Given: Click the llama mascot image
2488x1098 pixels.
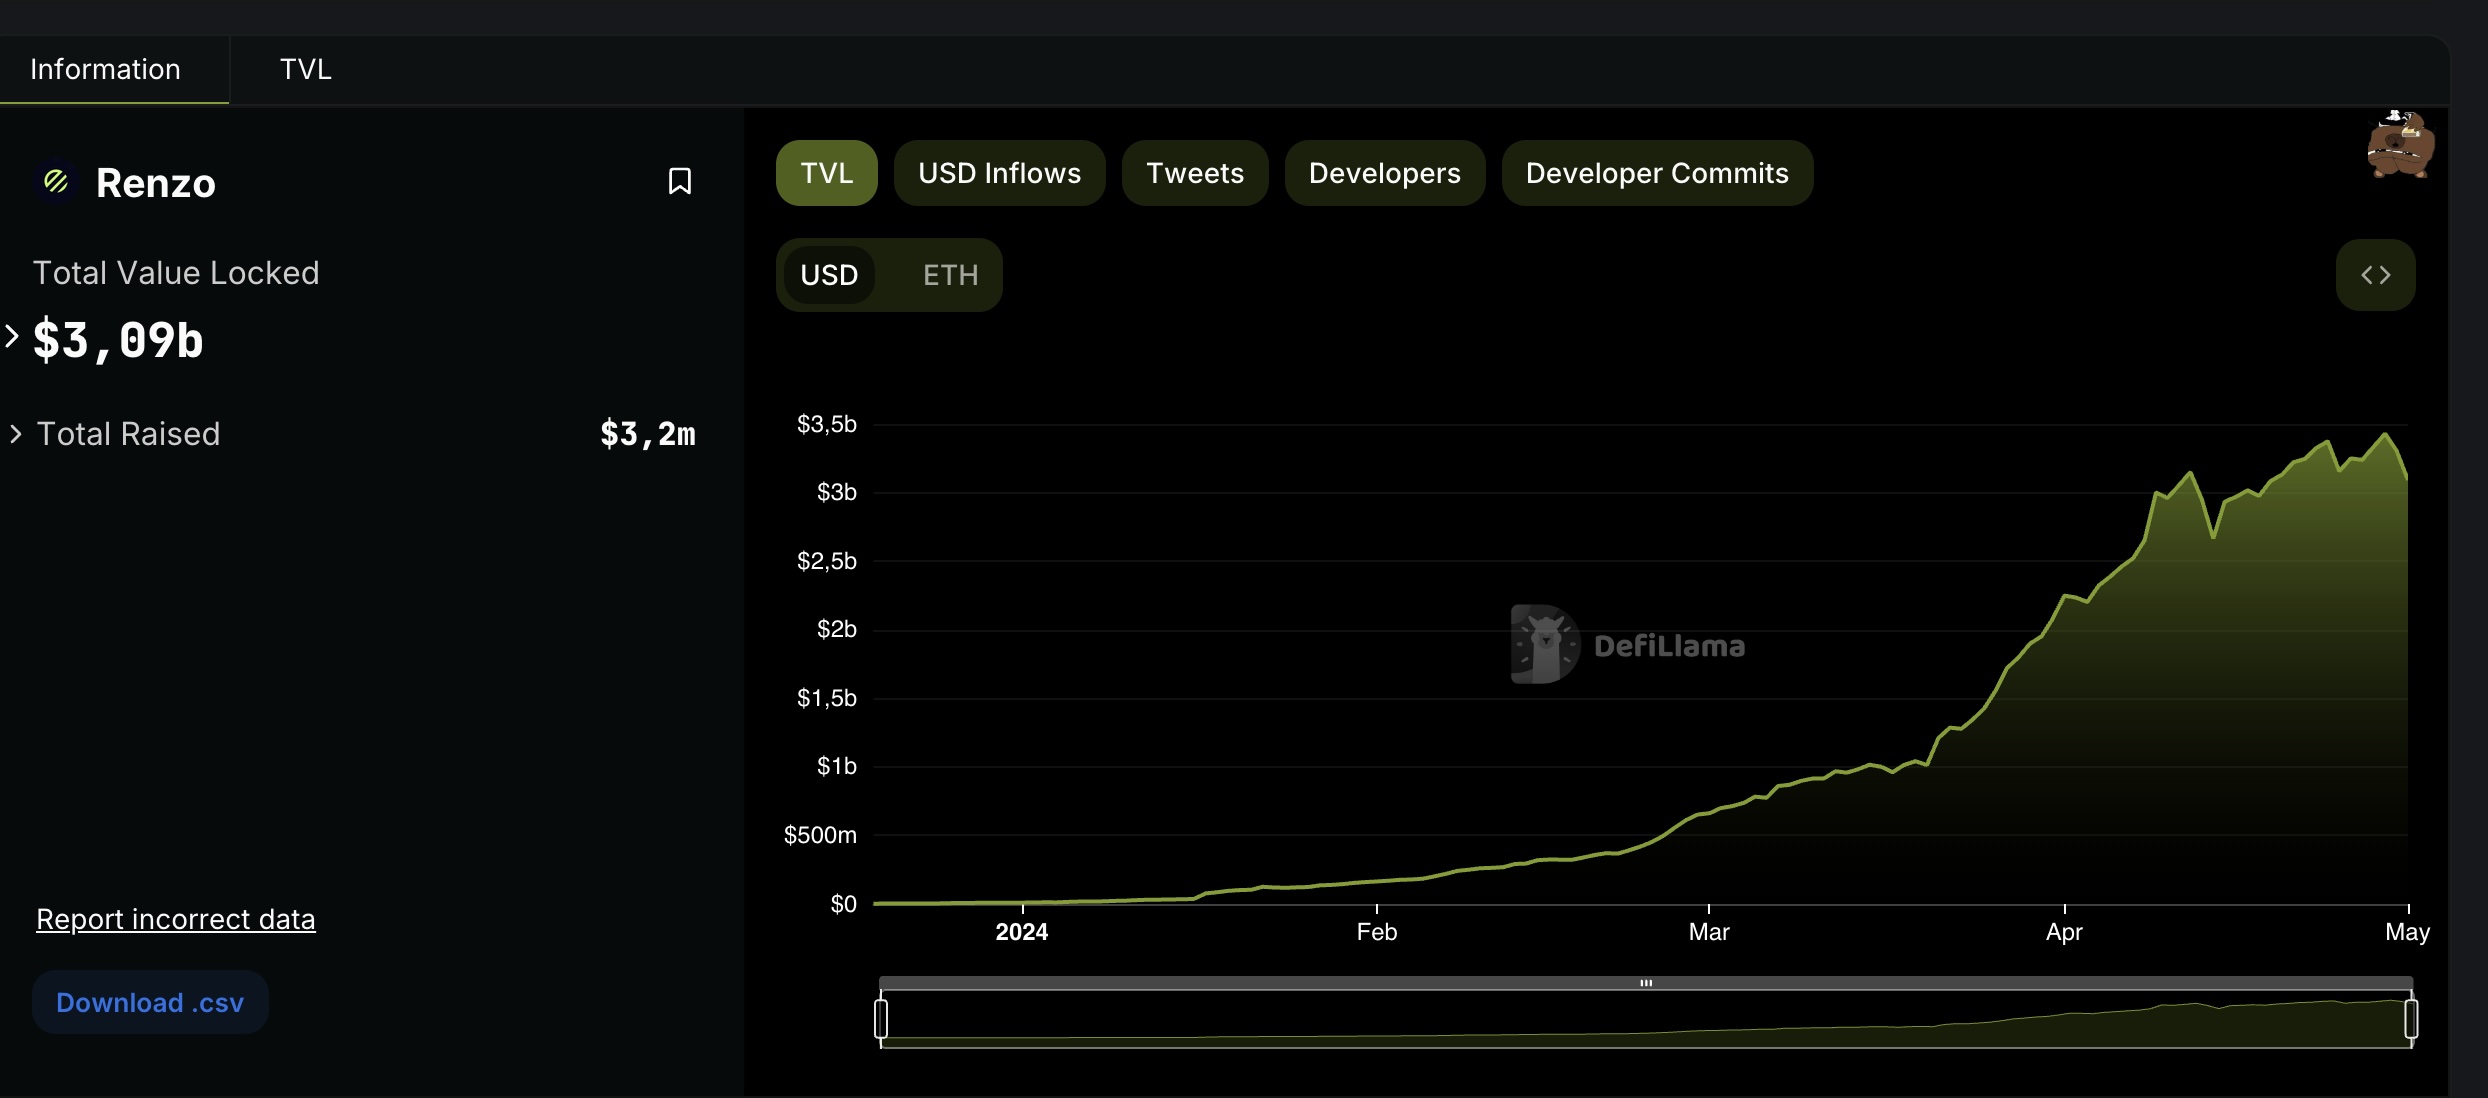Looking at the screenshot, I should (x=2401, y=145).
